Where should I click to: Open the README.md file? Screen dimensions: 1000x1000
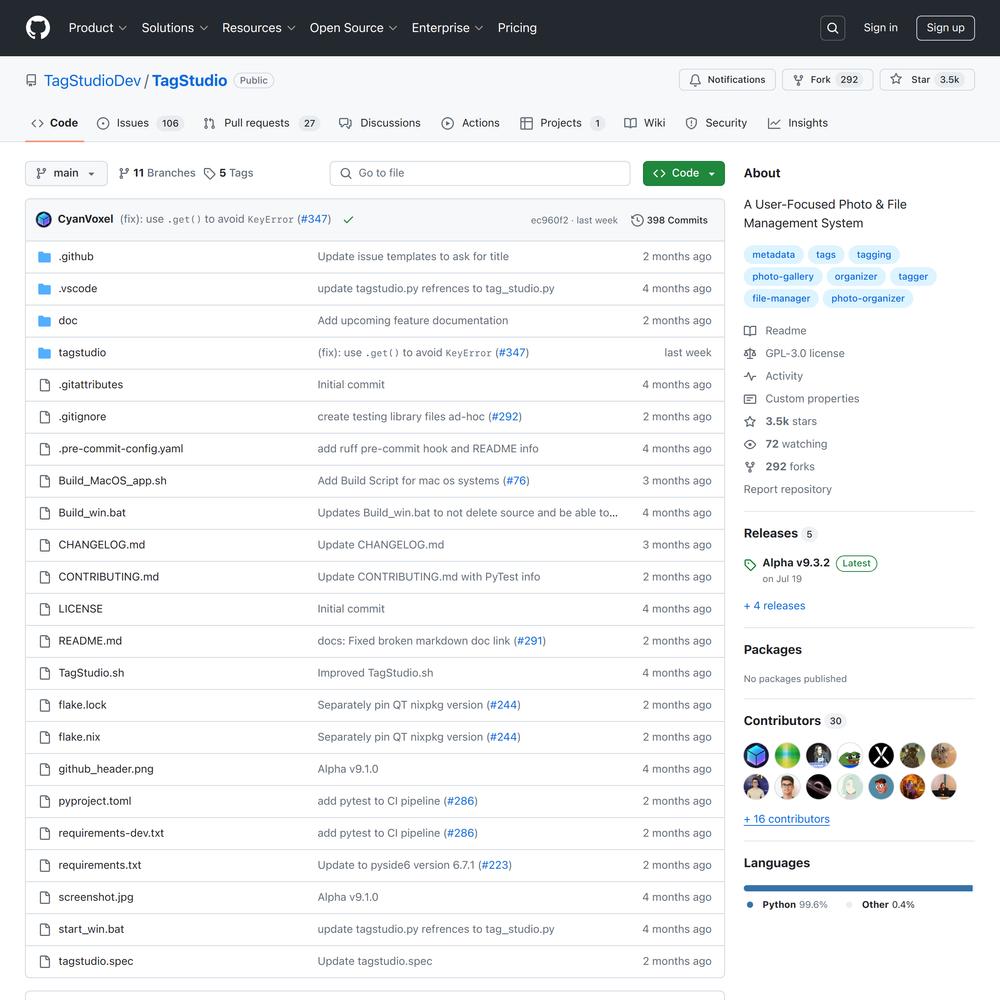tap(90, 641)
